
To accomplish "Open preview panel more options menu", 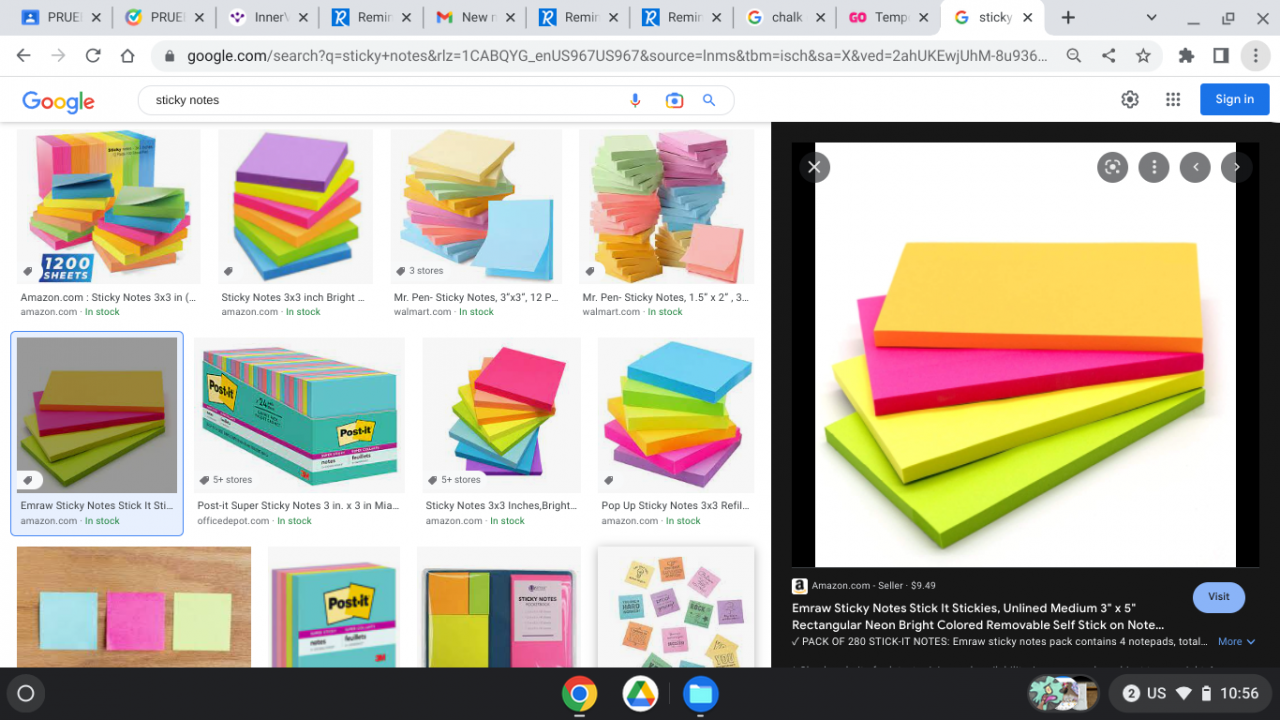I will coord(1154,167).
